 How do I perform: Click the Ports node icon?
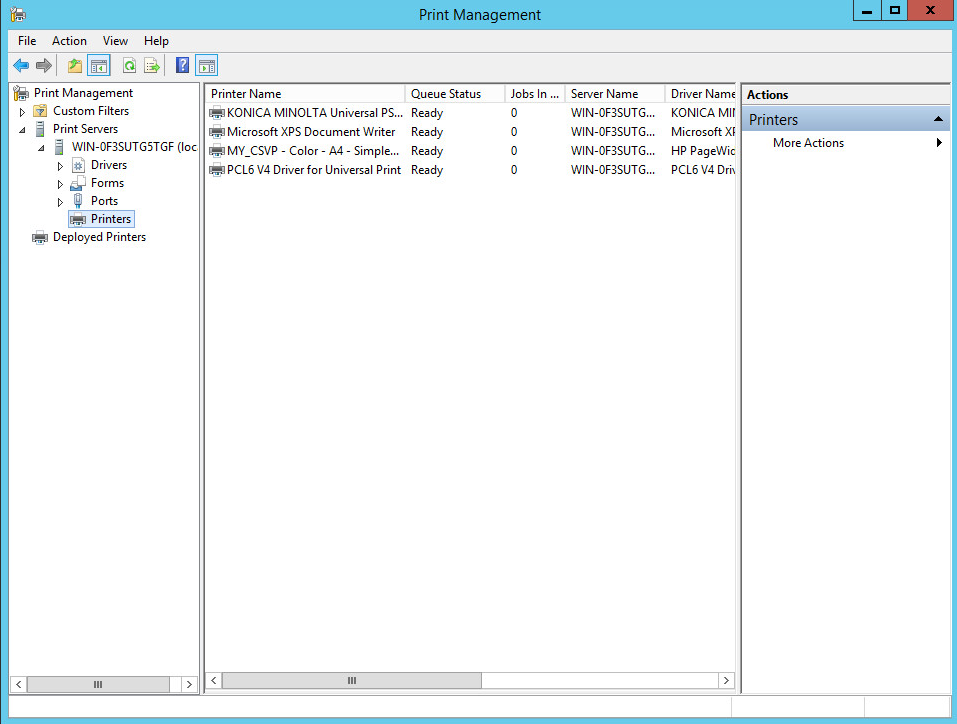(78, 201)
